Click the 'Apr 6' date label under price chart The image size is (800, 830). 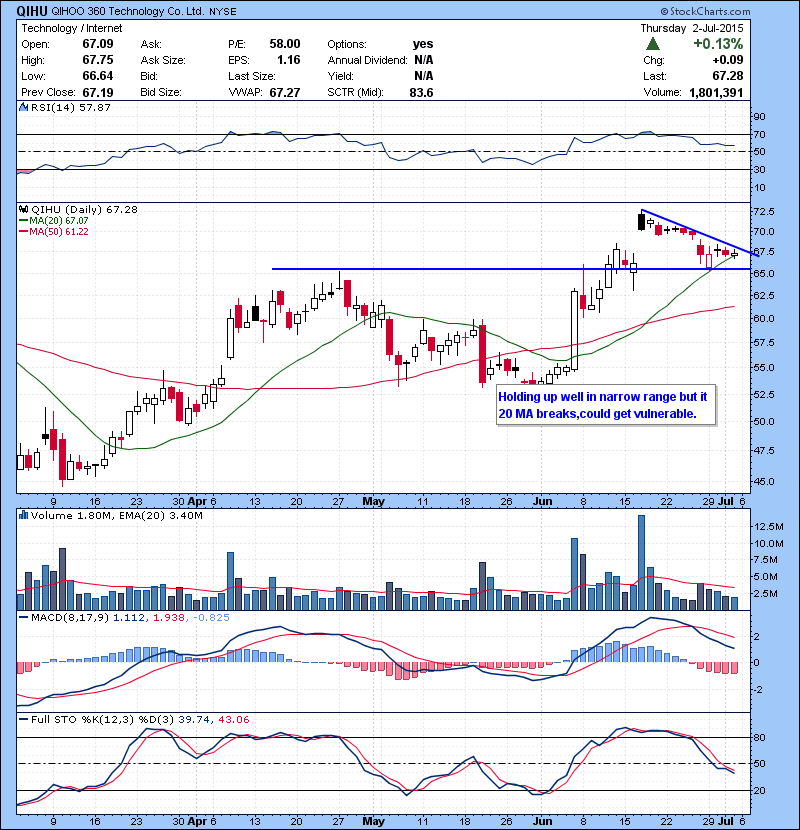pos(202,501)
